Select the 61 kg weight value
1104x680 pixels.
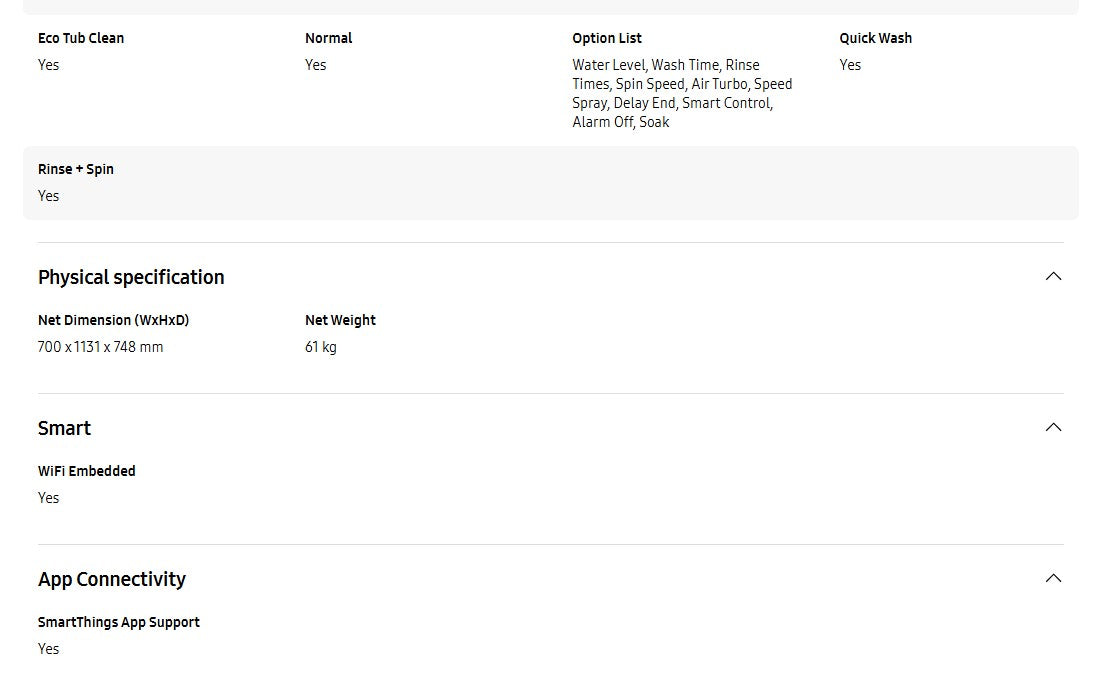(x=321, y=347)
